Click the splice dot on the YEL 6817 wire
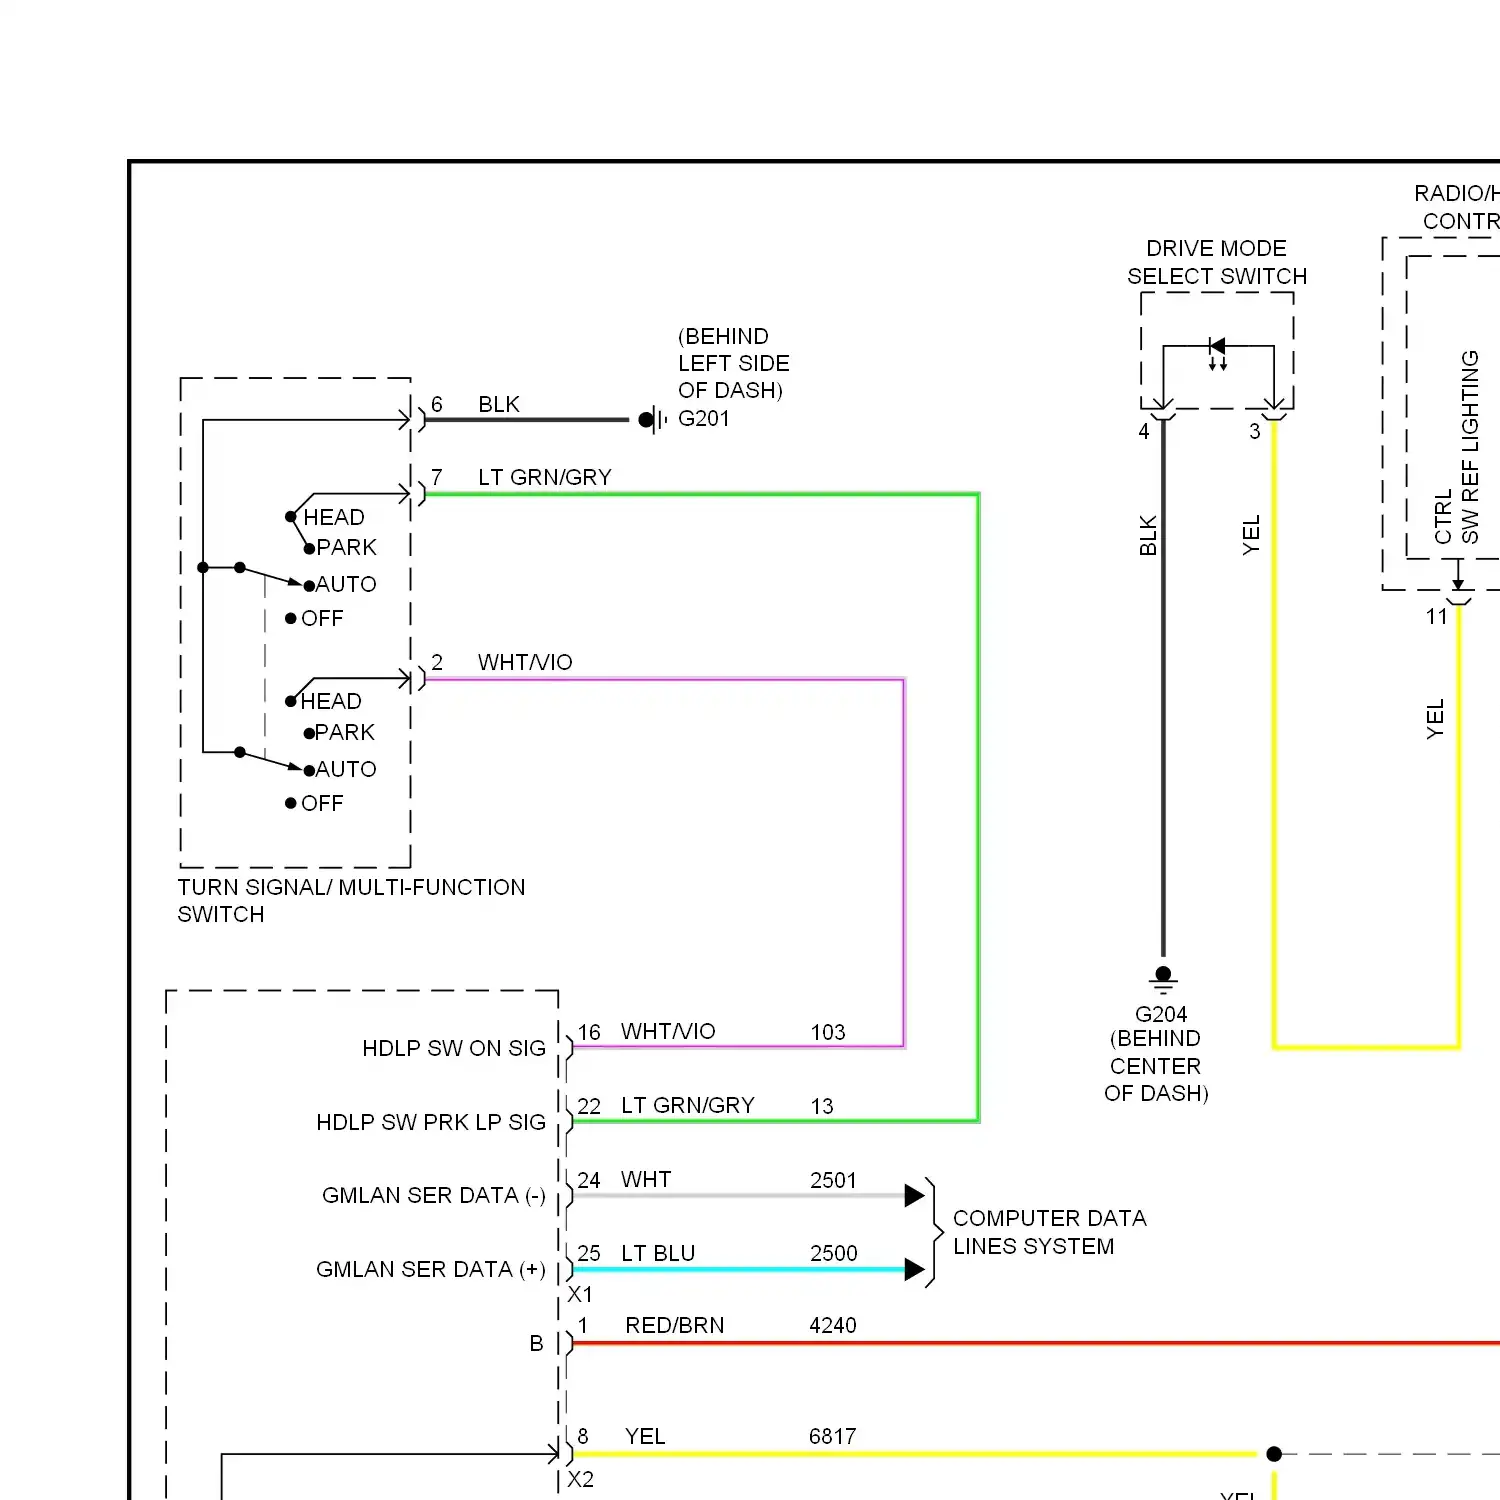 1274,1454
